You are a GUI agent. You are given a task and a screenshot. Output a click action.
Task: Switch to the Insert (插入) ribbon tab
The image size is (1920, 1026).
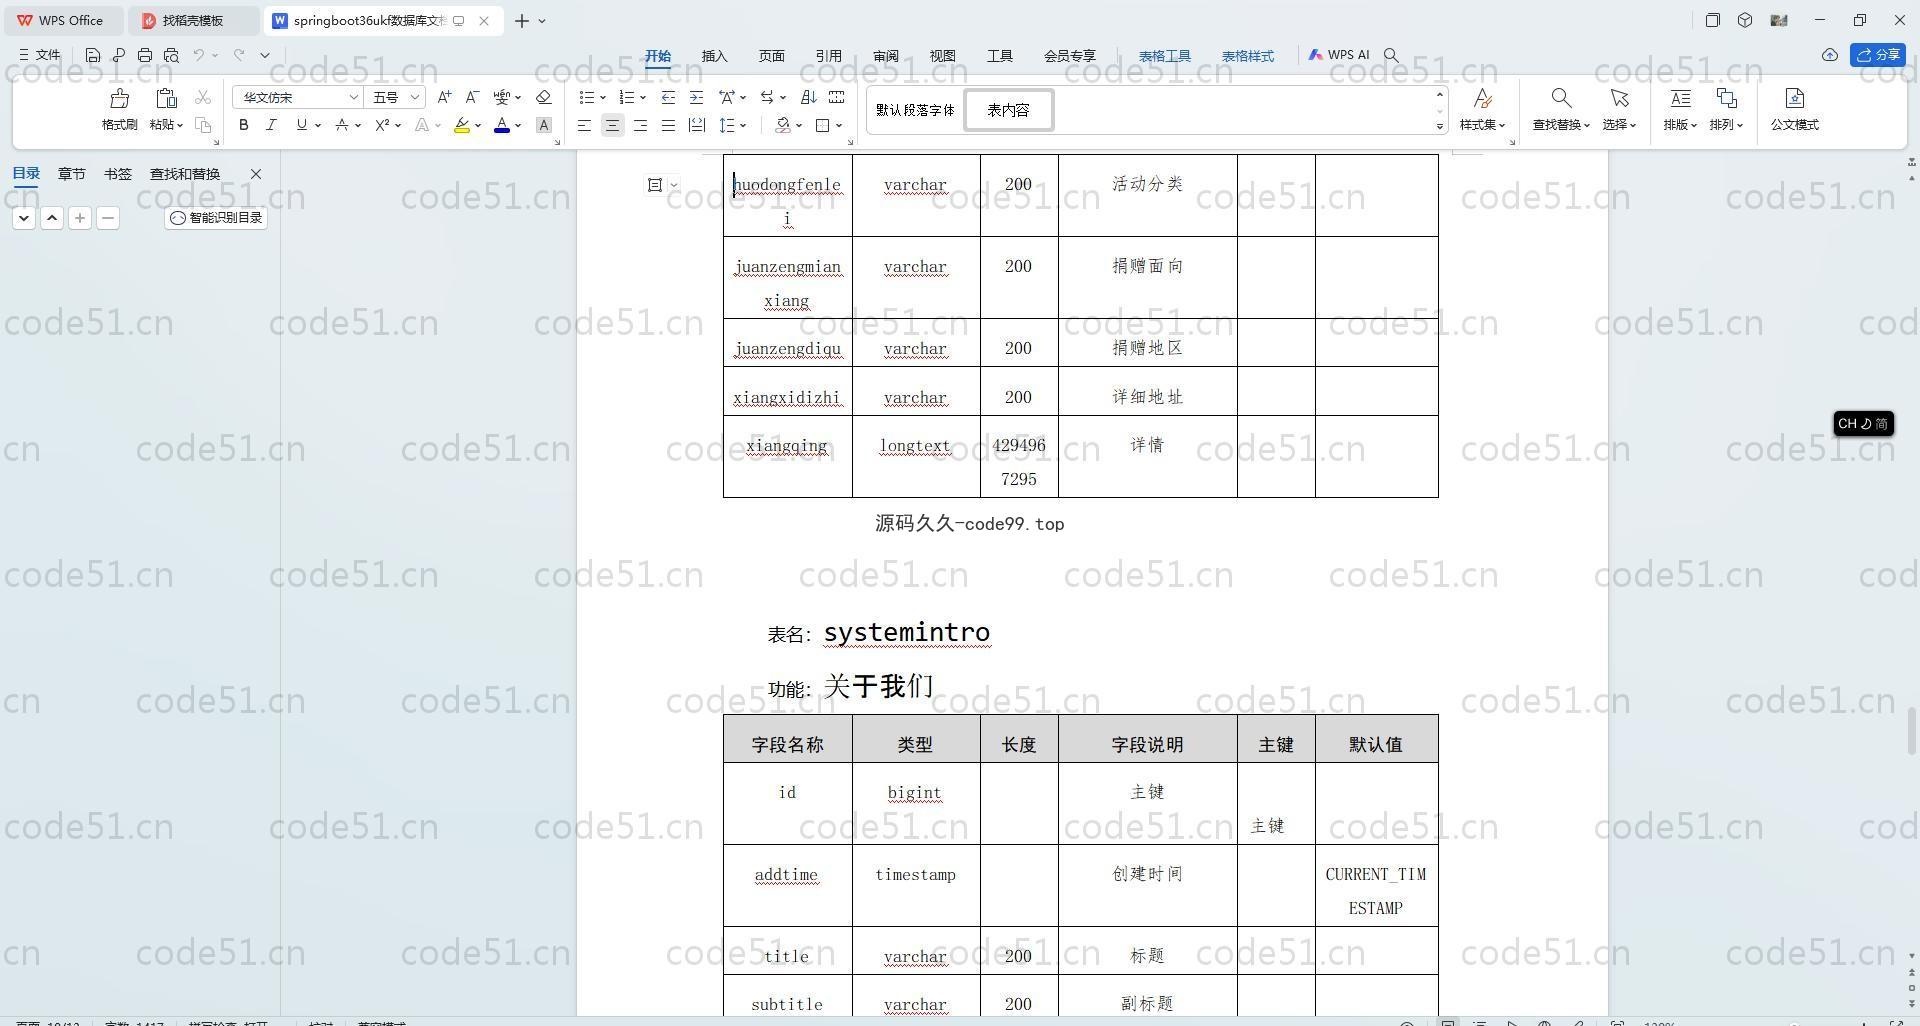tap(714, 56)
